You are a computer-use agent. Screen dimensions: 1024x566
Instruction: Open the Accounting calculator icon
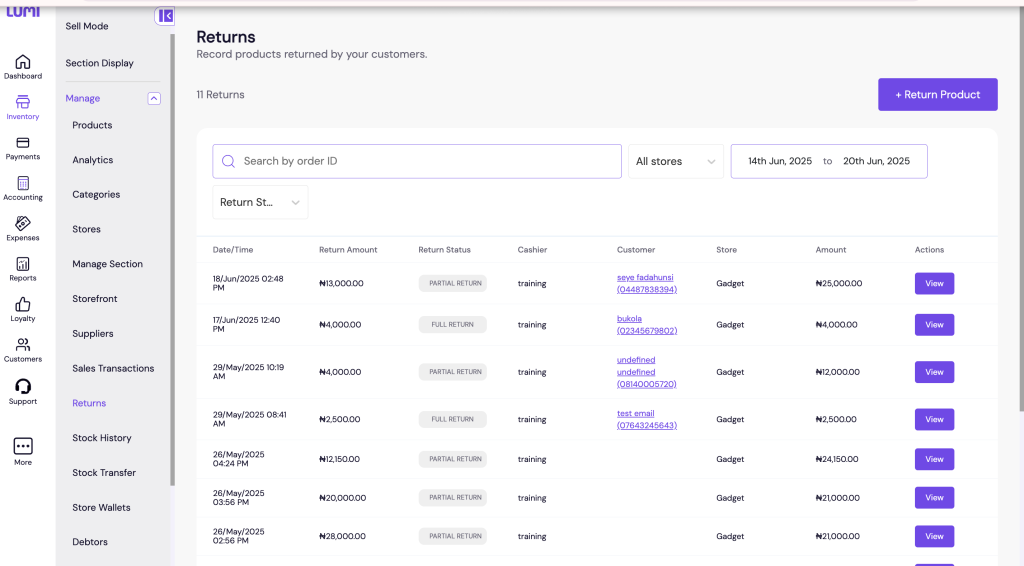[23, 184]
